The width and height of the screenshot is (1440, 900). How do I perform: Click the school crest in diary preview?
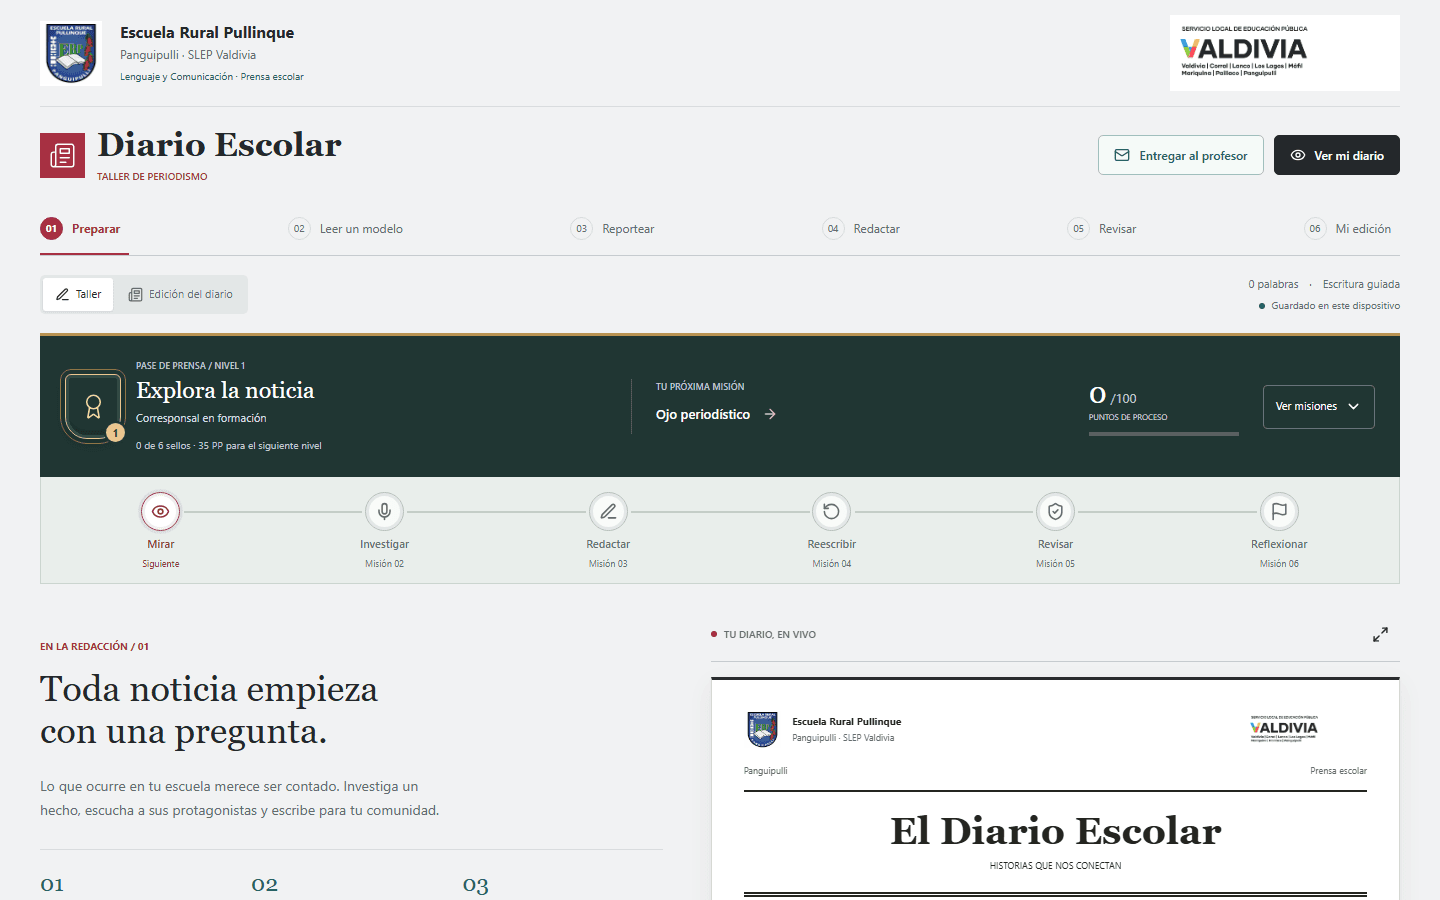pyautogui.click(x=762, y=729)
